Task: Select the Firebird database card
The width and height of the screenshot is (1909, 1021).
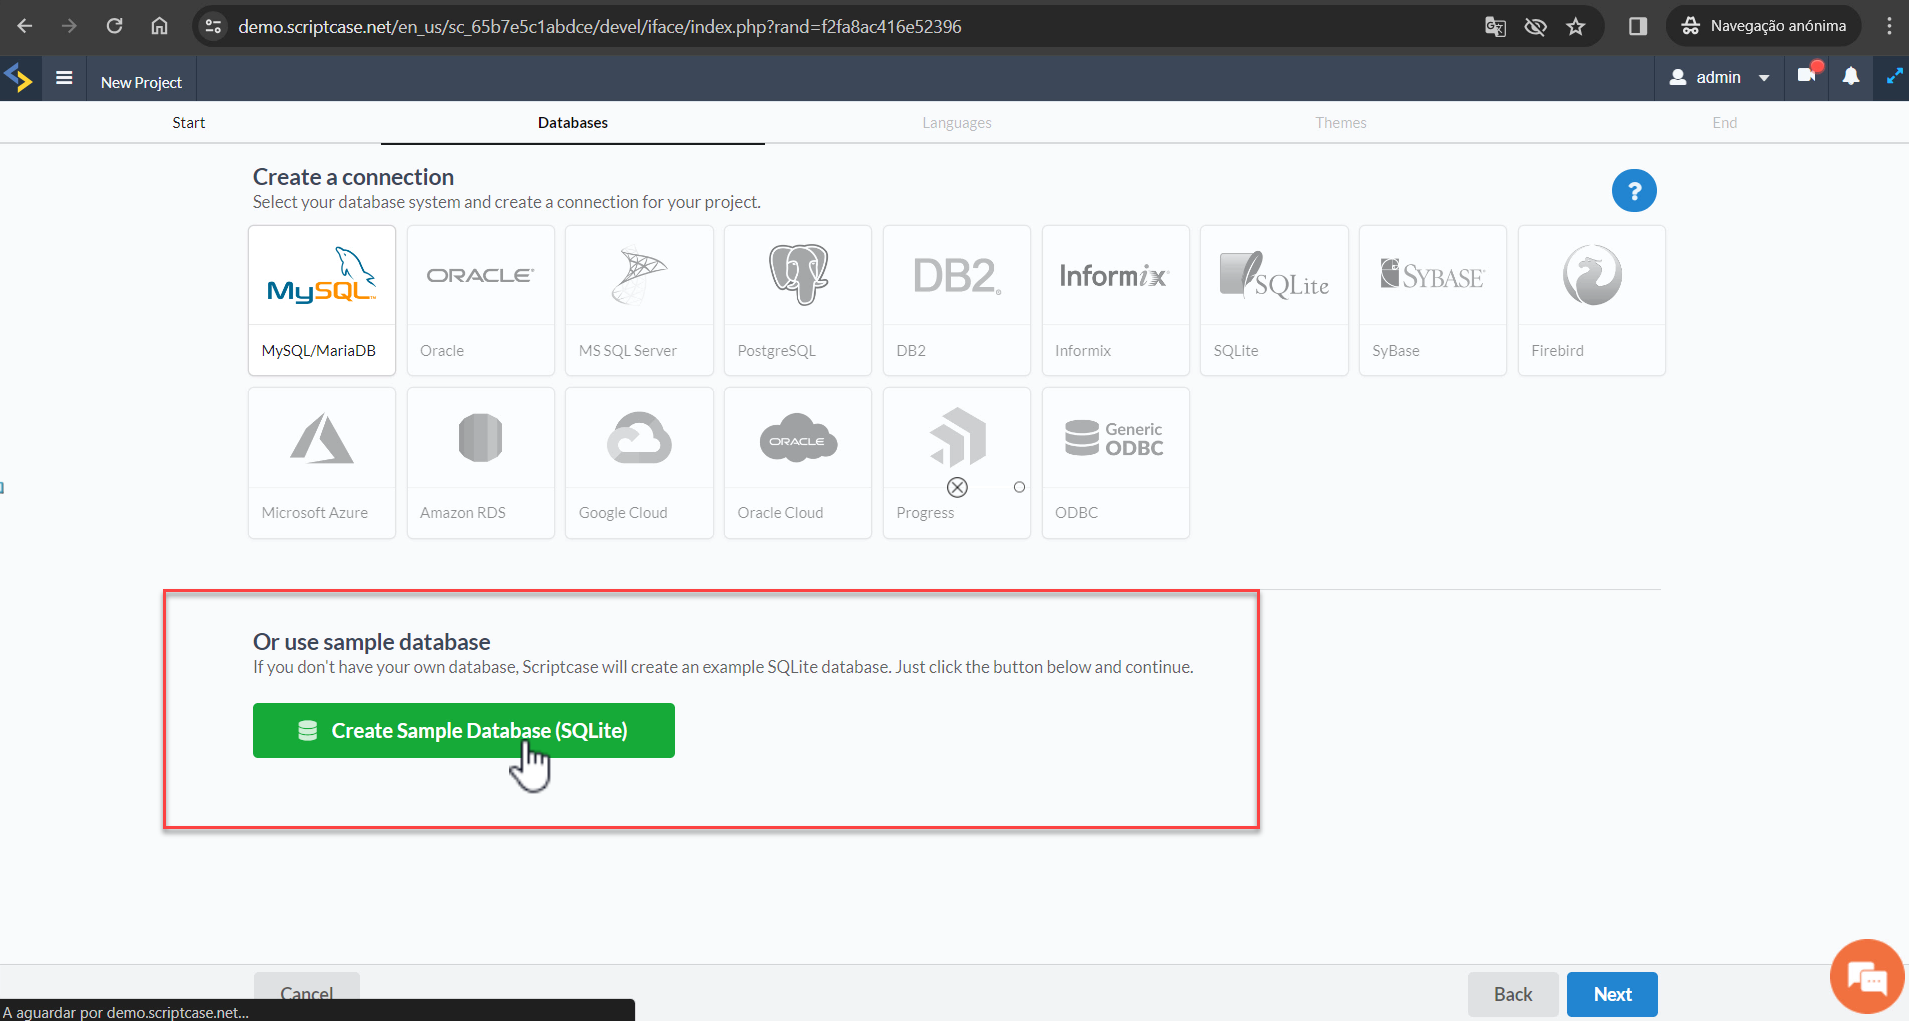Action: pyautogui.click(x=1592, y=300)
